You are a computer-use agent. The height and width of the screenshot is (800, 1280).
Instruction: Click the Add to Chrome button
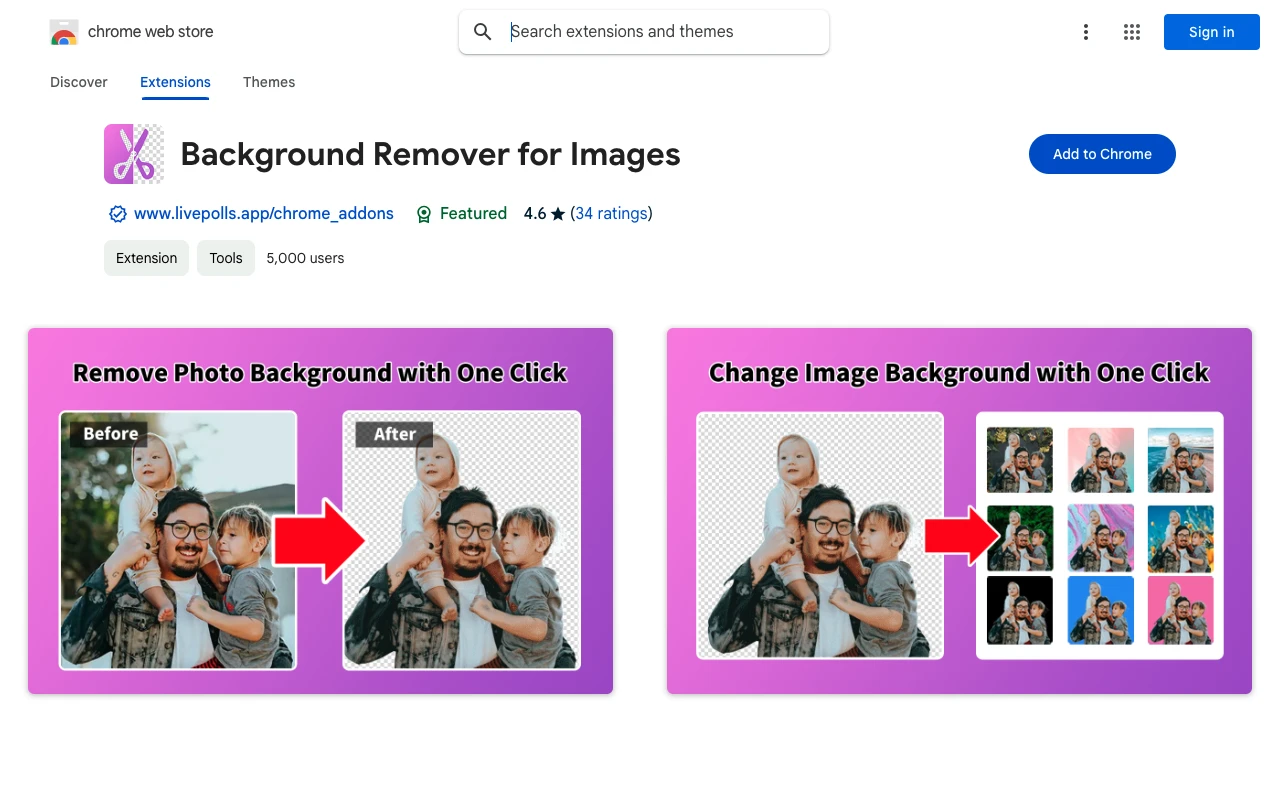click(x=1102, y=154)
